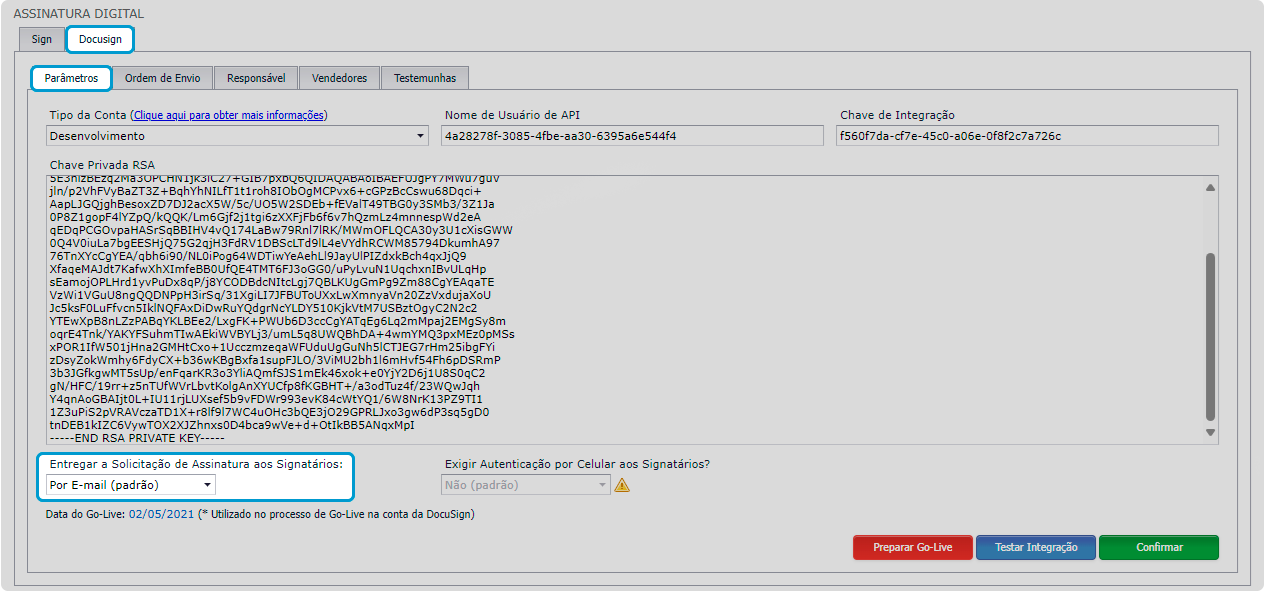This screenshot has height=593, width=1265.
Task: Click the Chave de Integração field
Action: (x=1028, y=136)
